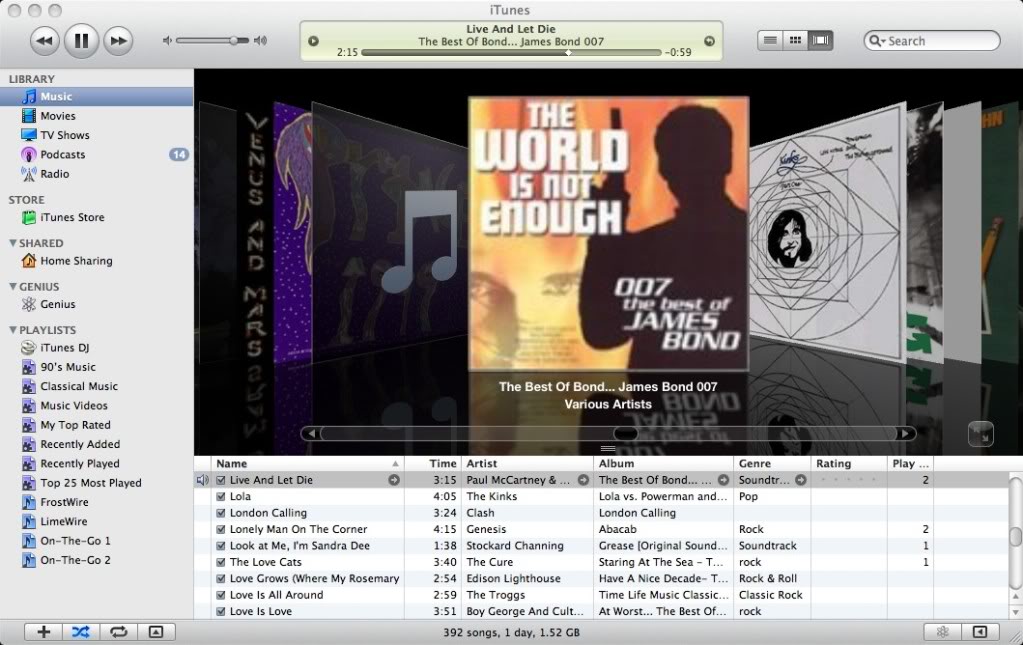The image size is (1023, 645).
Task: Uncheck Love Is Love checkbox
Action: [x=221, y=612]
